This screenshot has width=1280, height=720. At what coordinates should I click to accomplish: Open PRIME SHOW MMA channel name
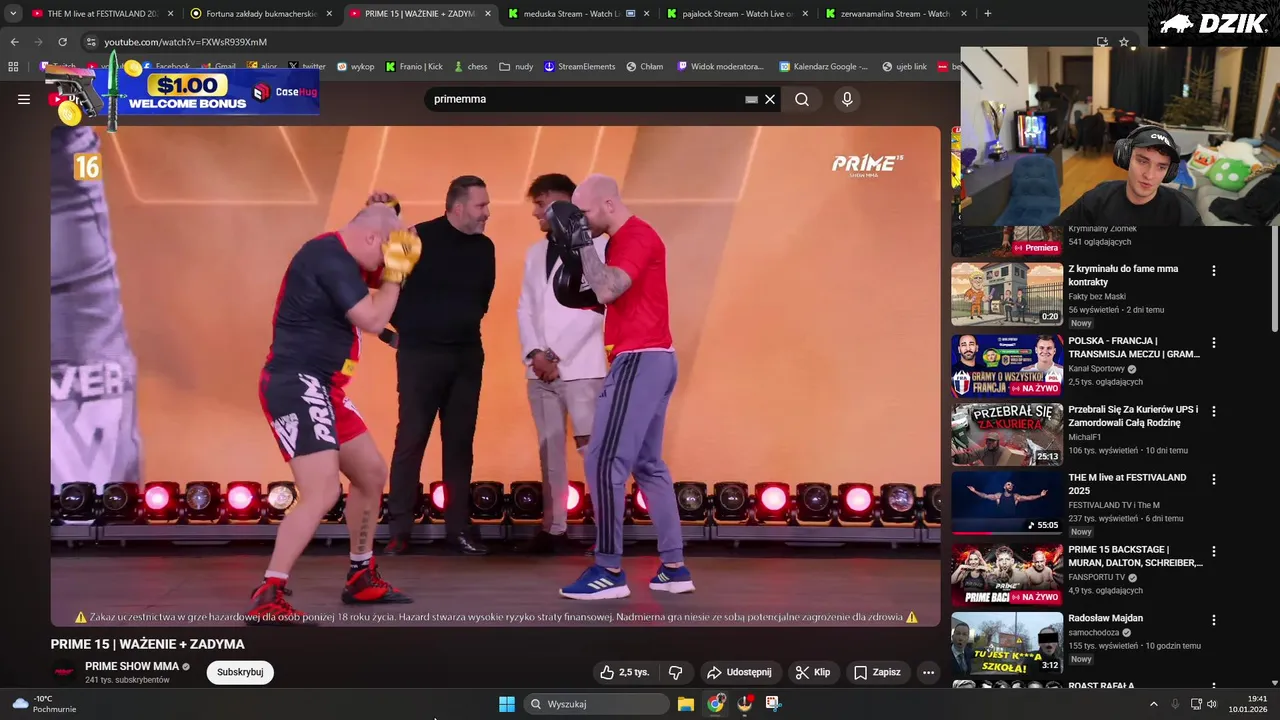click(x=132, y=666)
